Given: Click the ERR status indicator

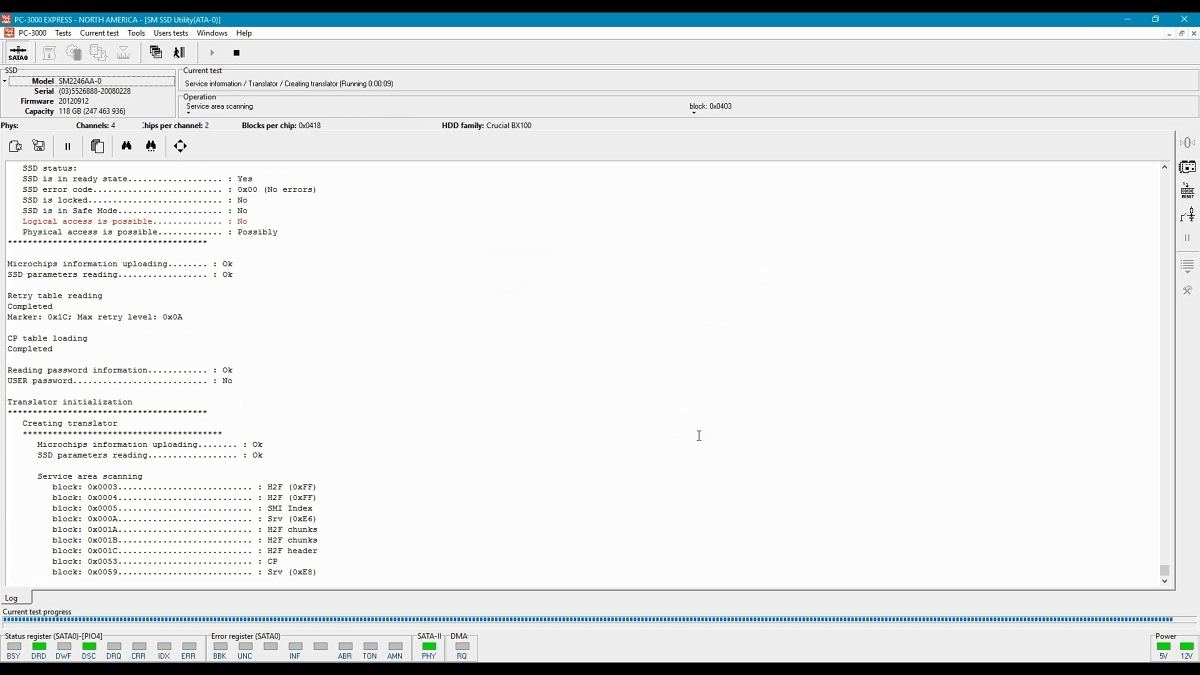Looking at the screenshot, I should tap(189, 647).
